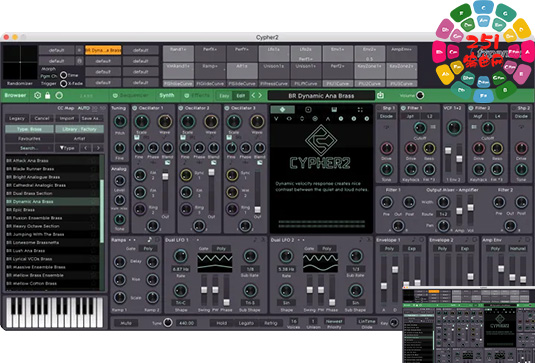This screenshot has width=535, height=363.
Task: Click the Legato button
Action: click(246, 323)
